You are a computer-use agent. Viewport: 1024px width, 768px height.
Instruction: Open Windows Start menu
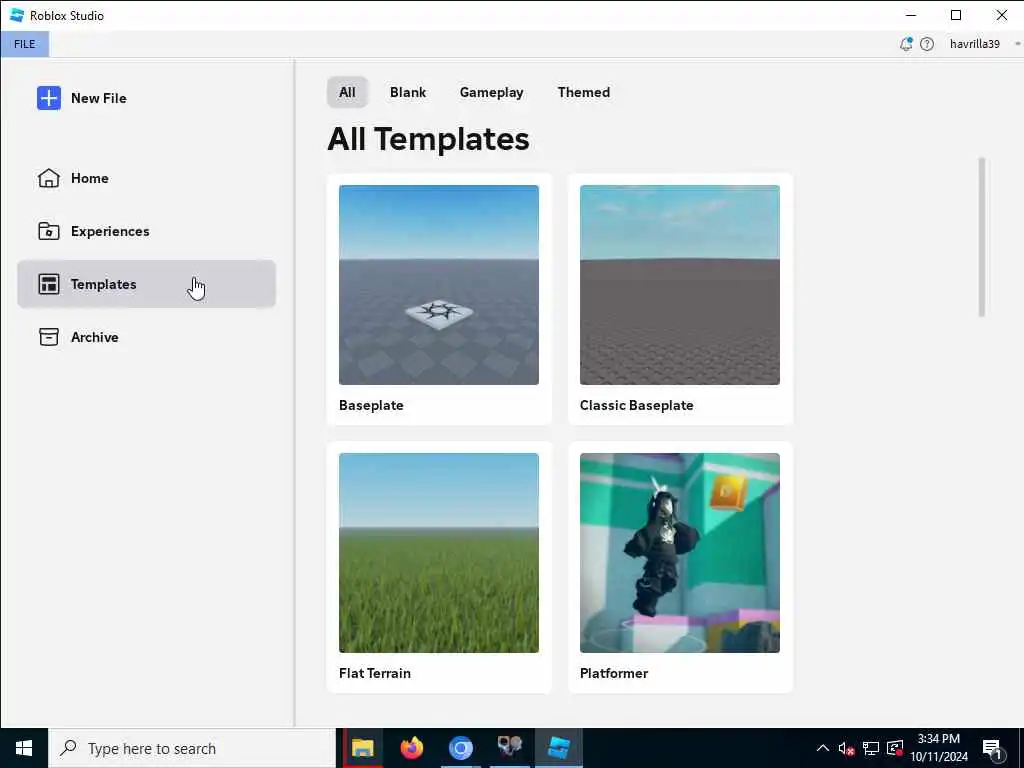point(24,748)
